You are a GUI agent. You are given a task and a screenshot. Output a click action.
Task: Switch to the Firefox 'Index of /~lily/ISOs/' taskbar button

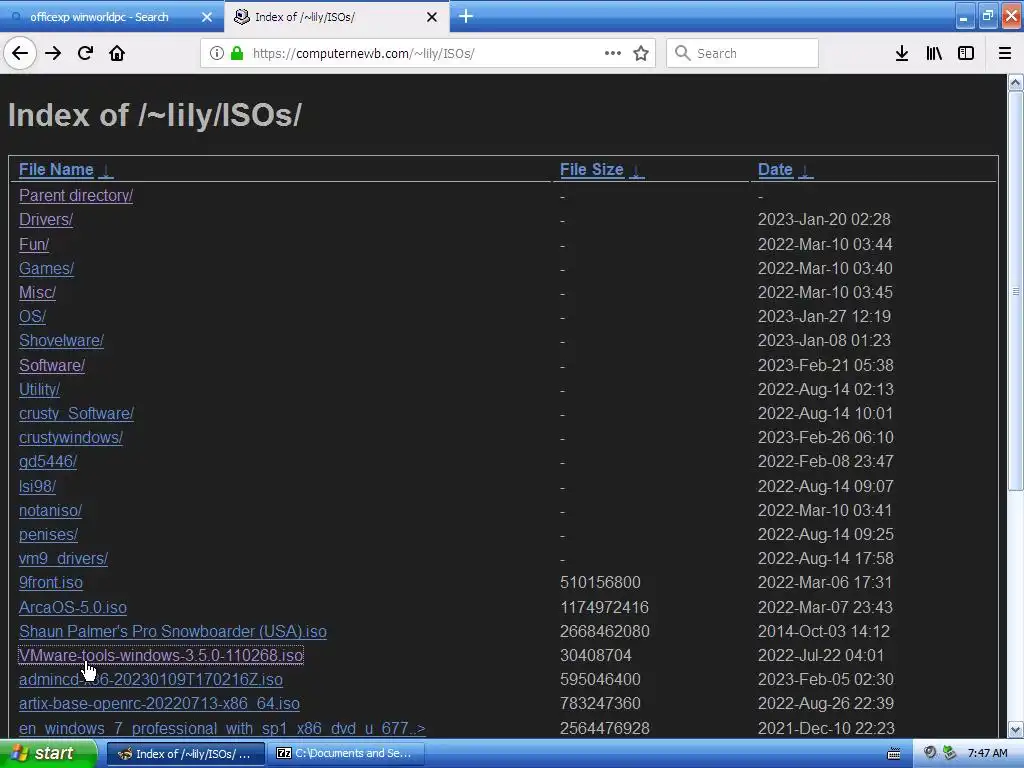coord(185,754)
